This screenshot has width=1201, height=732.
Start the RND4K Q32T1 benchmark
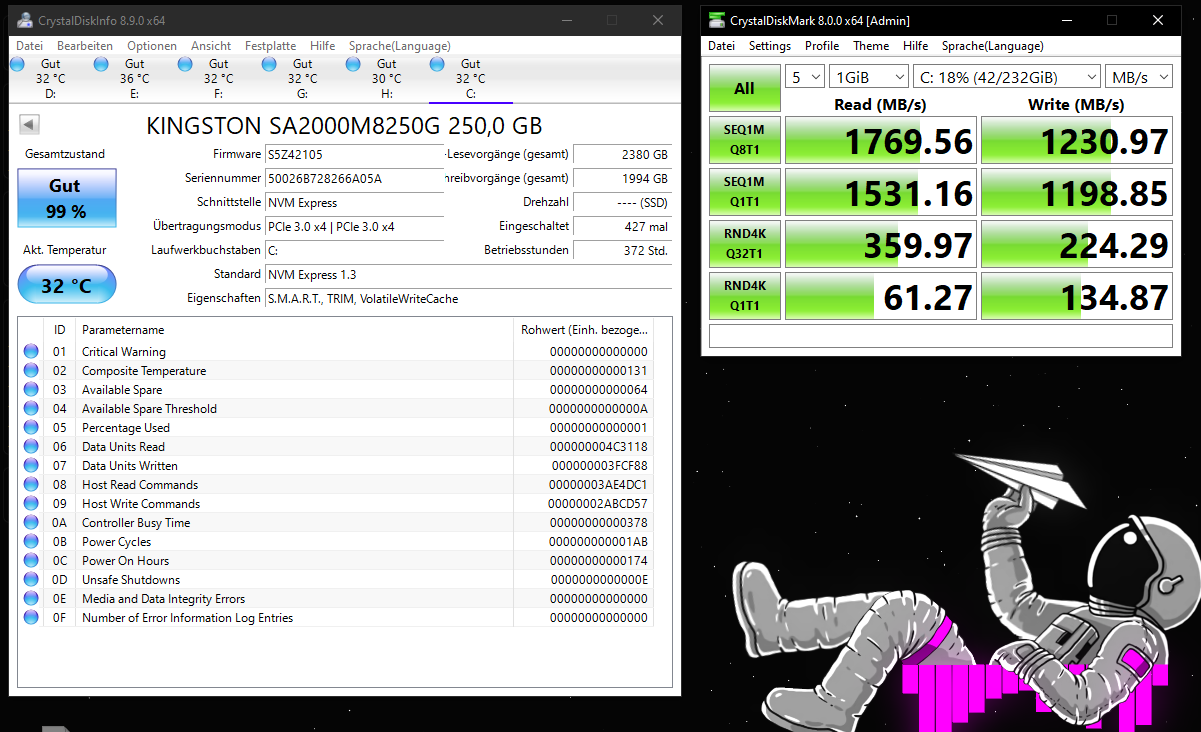coord(744,243)
